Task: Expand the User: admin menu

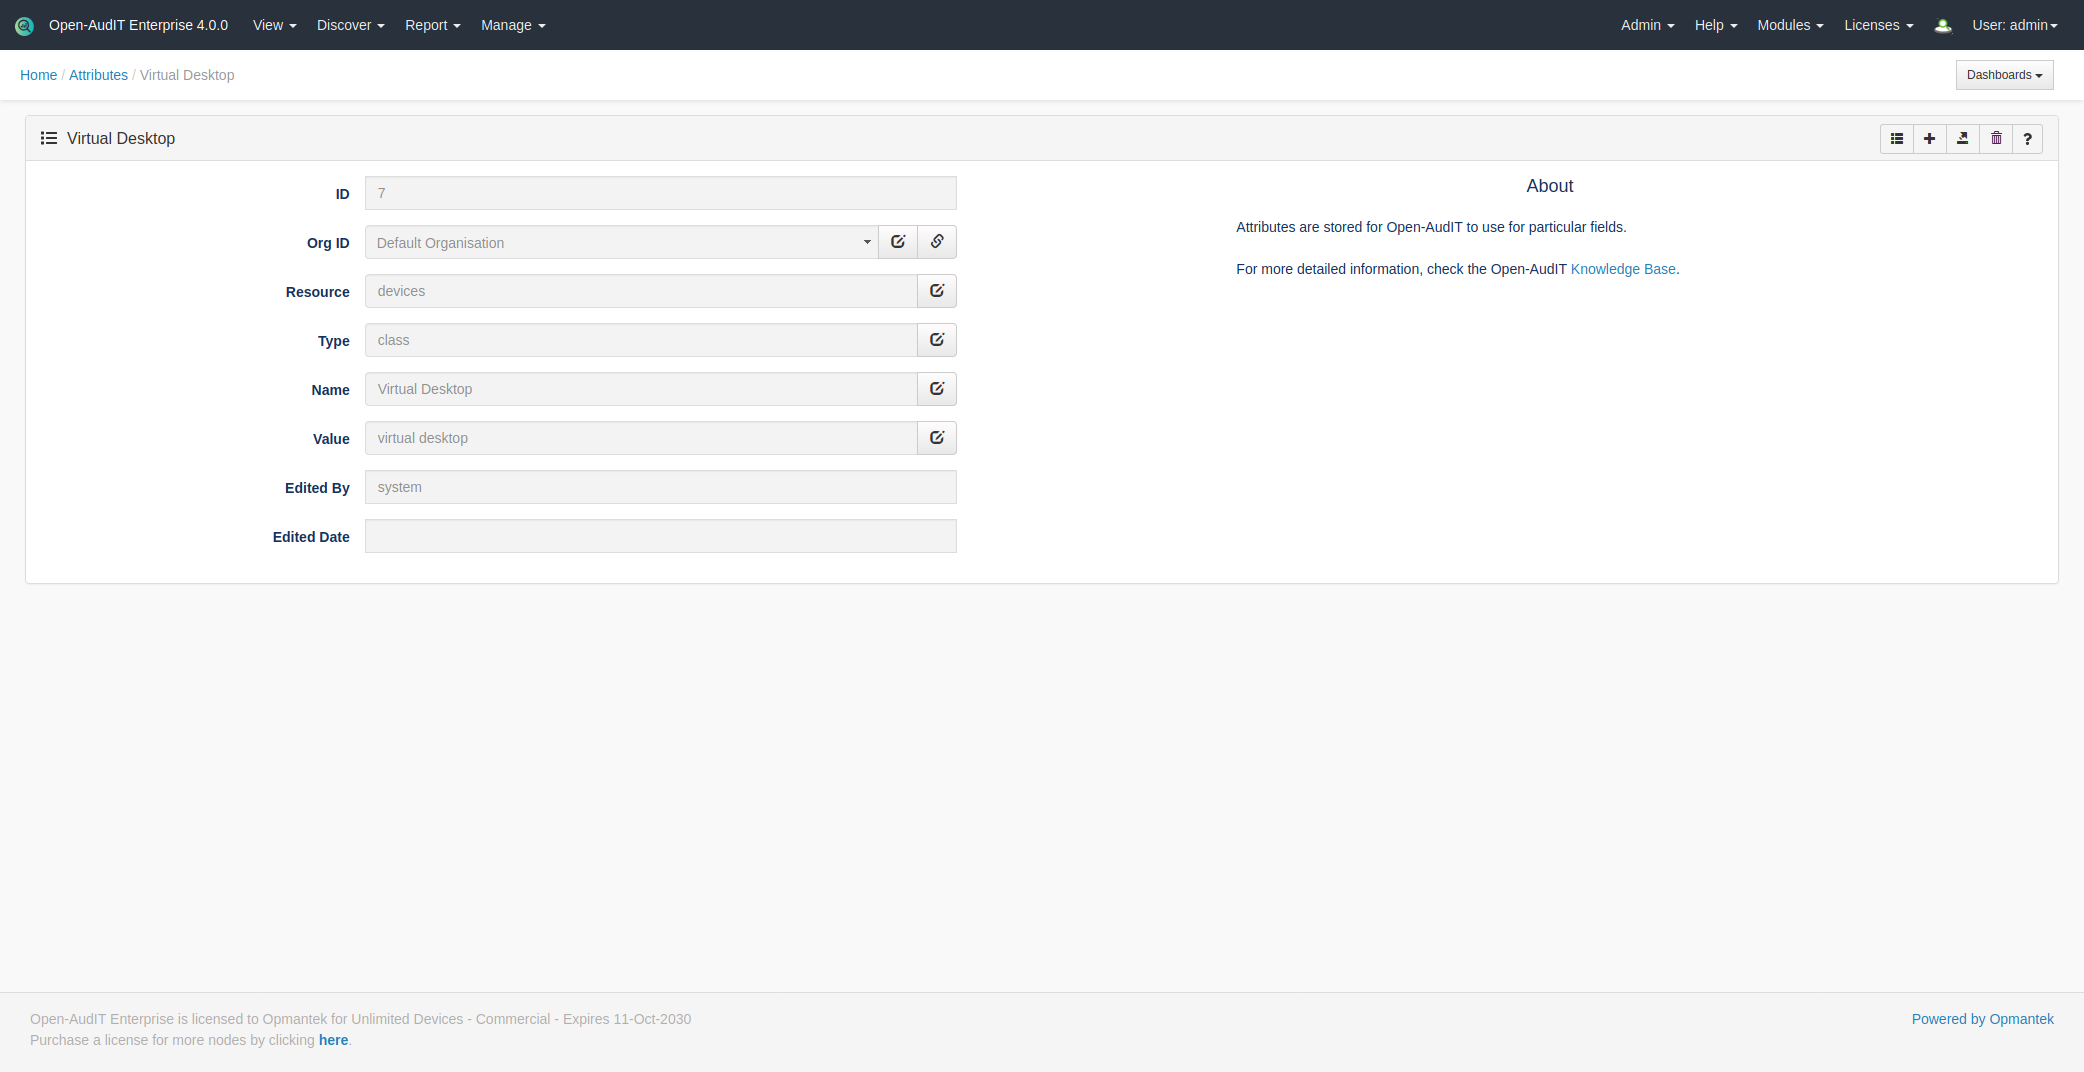Action: coord(2014,25)
